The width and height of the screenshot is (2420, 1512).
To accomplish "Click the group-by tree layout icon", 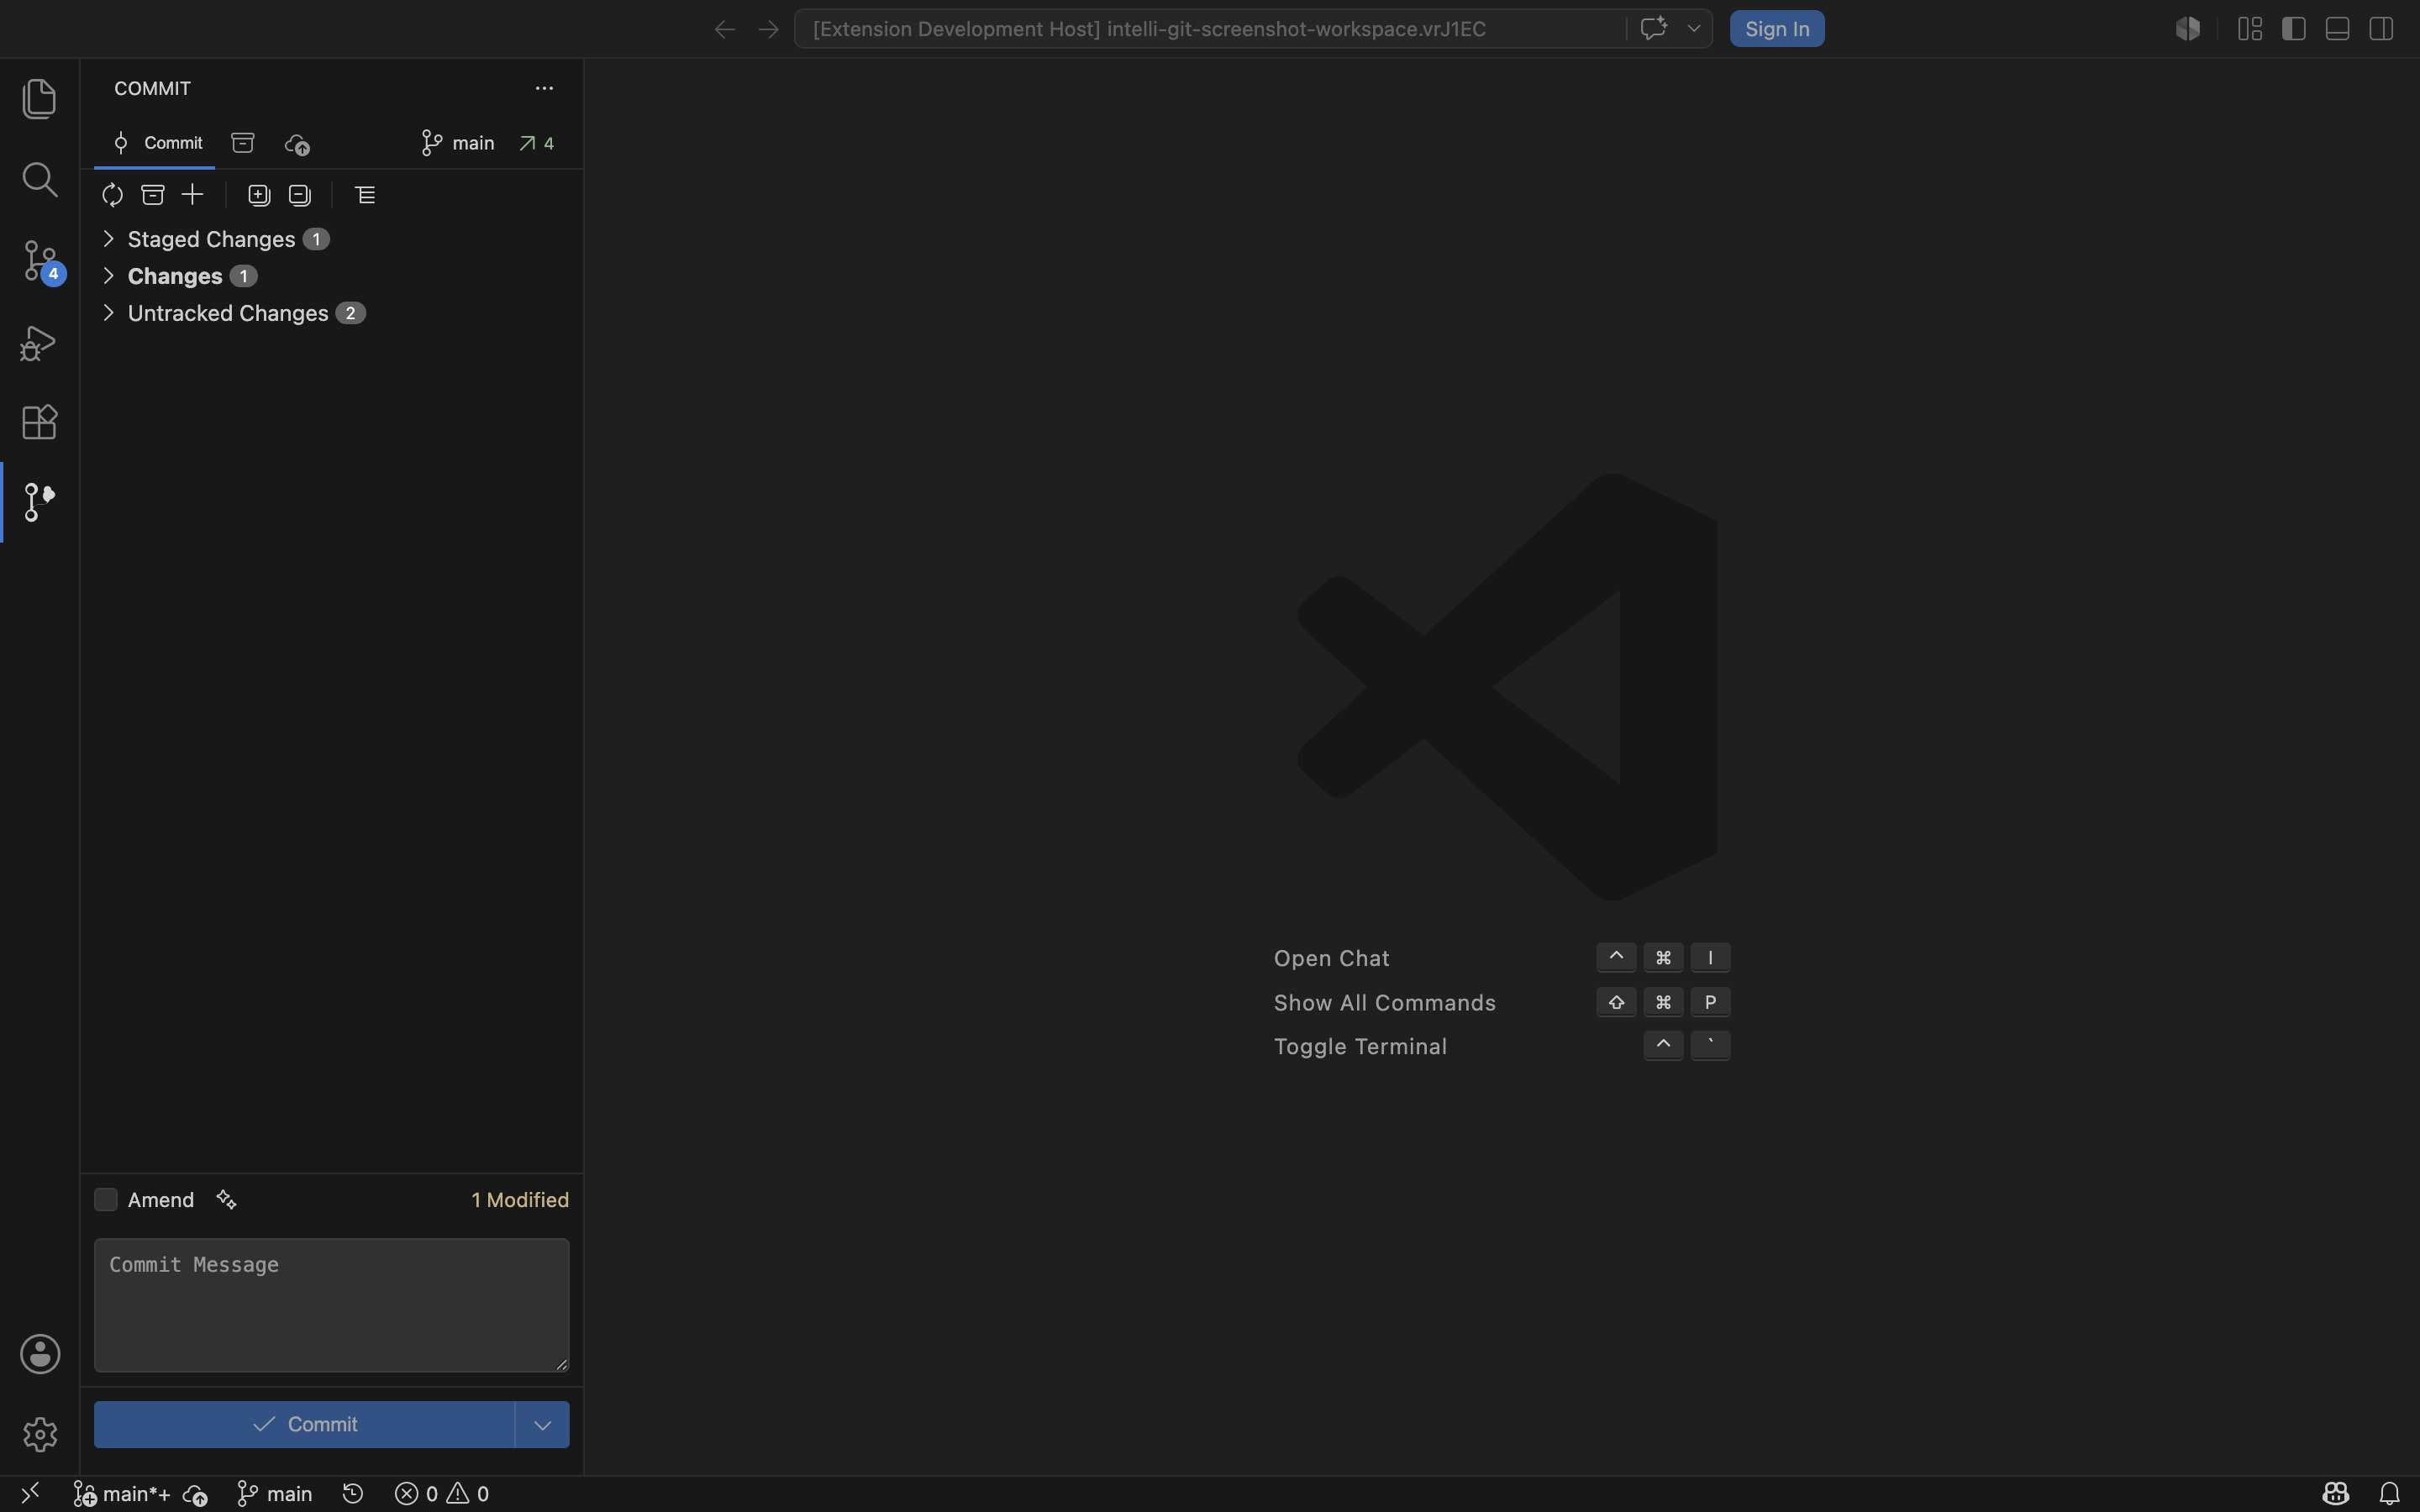I will point(365,195).
